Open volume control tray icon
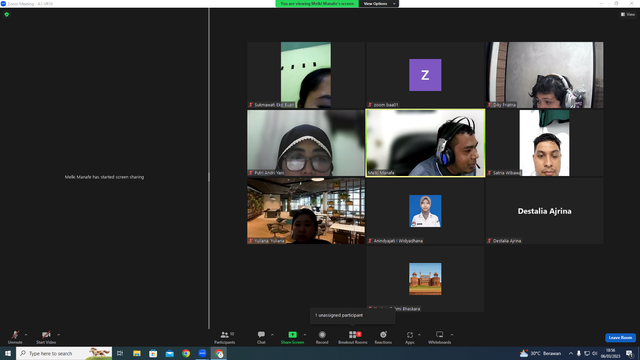This screenshot has width=640, height=360. pos(595,353)
